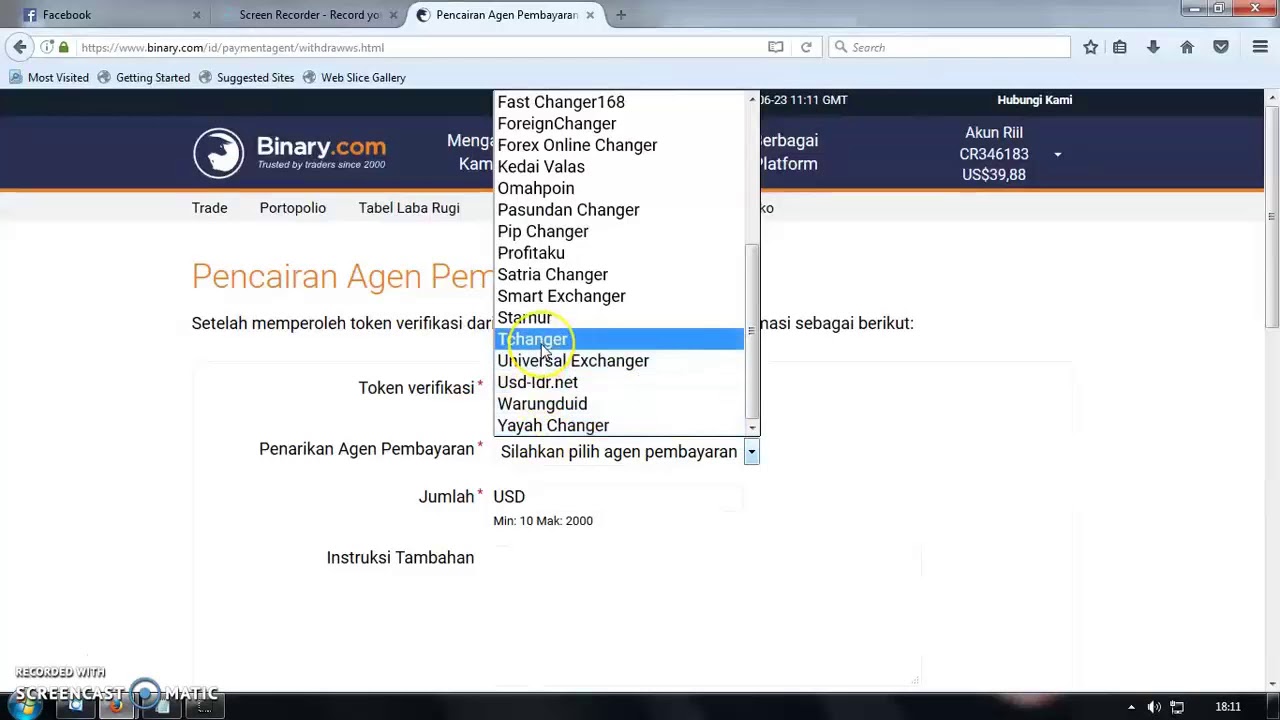Click the Jumlah amount input field

pos(635,497)
